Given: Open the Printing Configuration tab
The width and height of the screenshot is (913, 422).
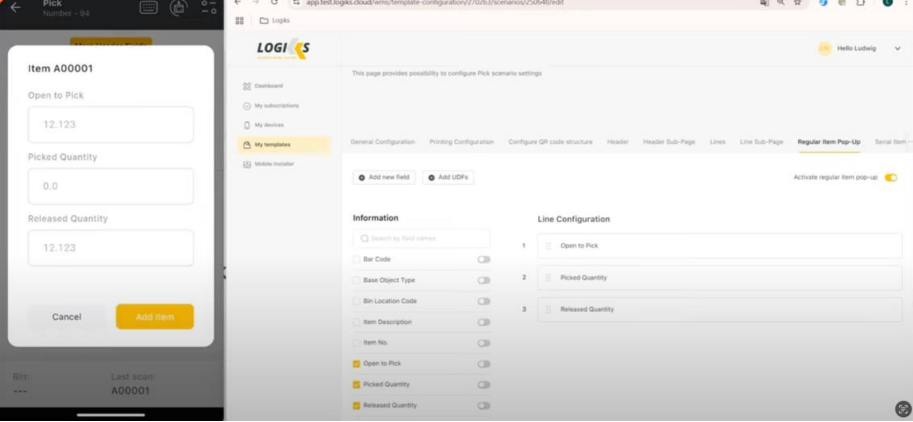Looking at the screenshot, I should (x=461, y=142).
